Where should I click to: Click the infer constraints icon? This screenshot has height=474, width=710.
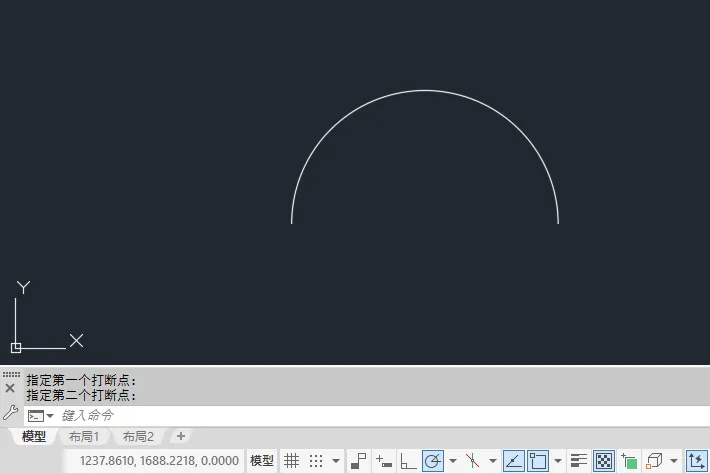(358, 461)
